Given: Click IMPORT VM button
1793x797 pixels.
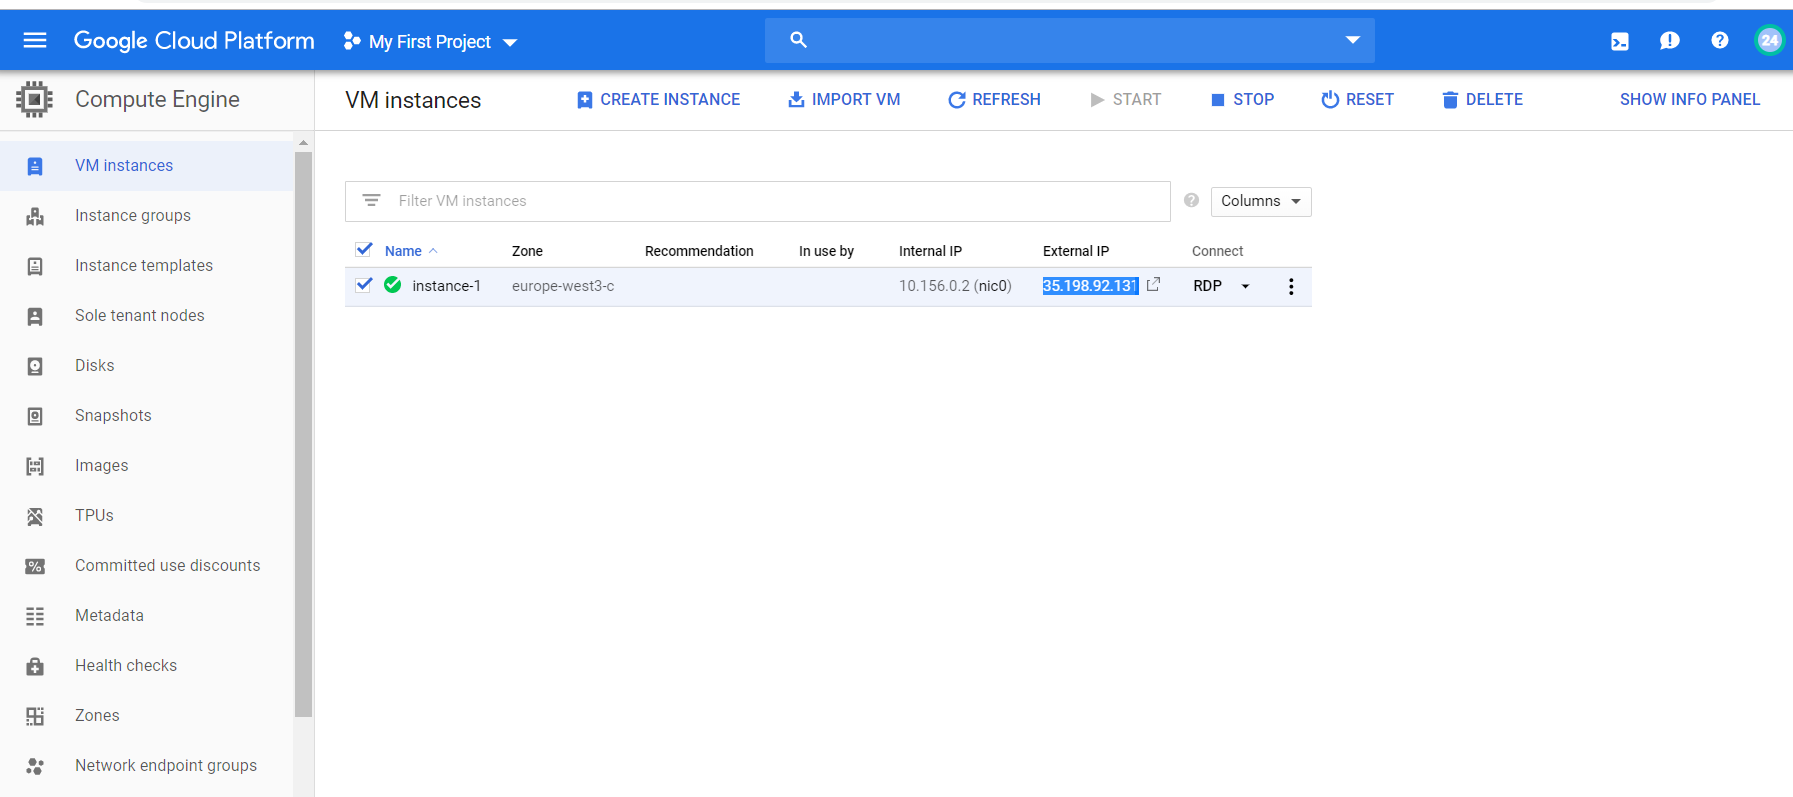Looking at the screenshot, I should pyautogui.click(x=844, y=100).
